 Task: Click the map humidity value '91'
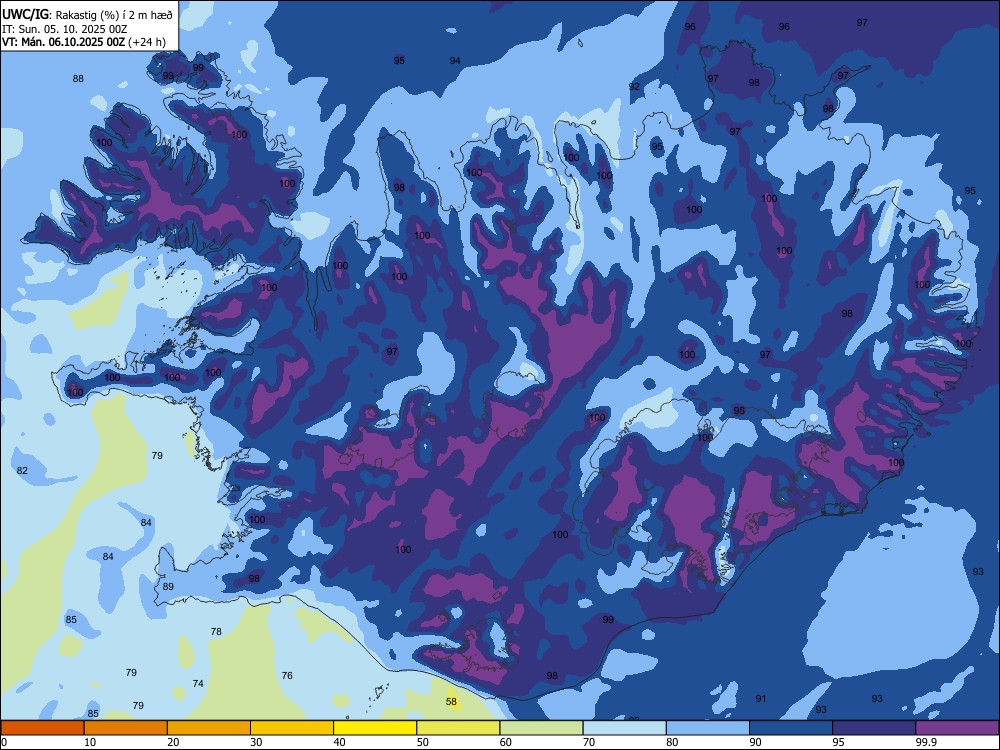coord(761,698)
